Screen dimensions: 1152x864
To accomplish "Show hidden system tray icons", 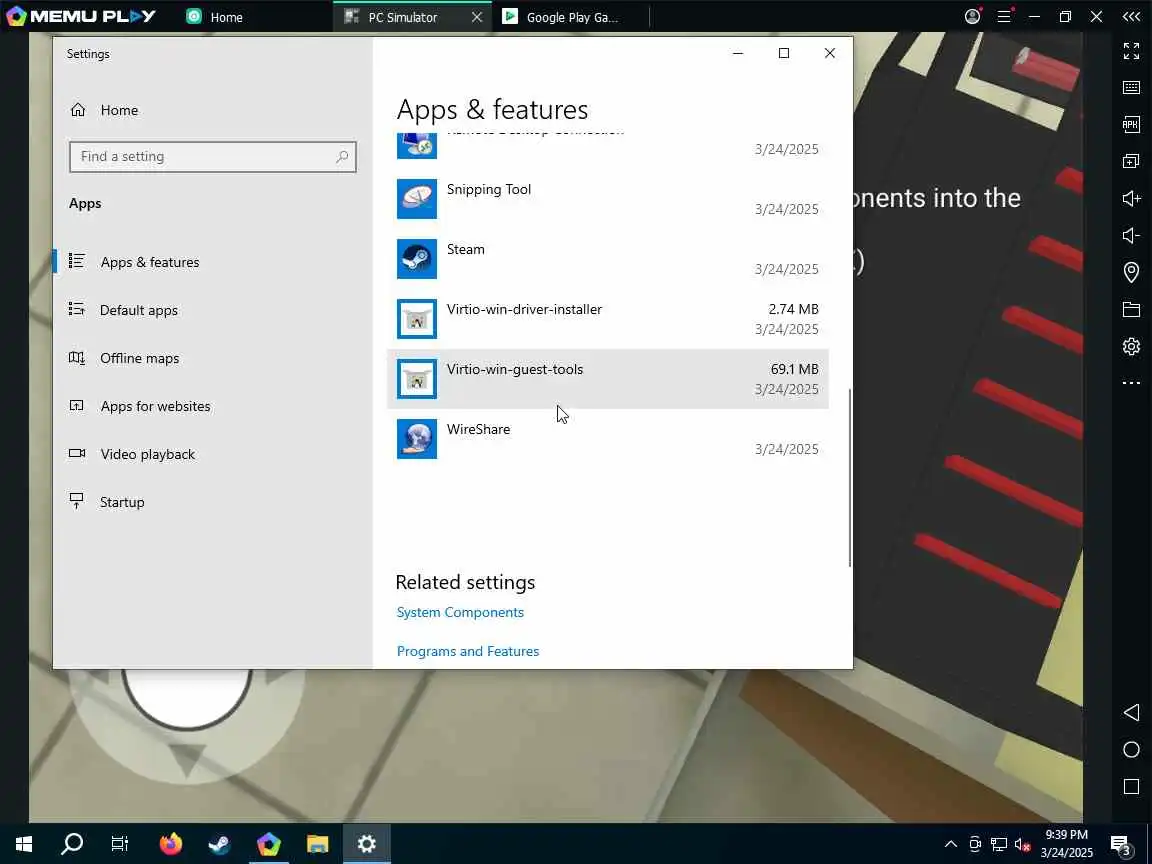I will click(x=950, y=843).
